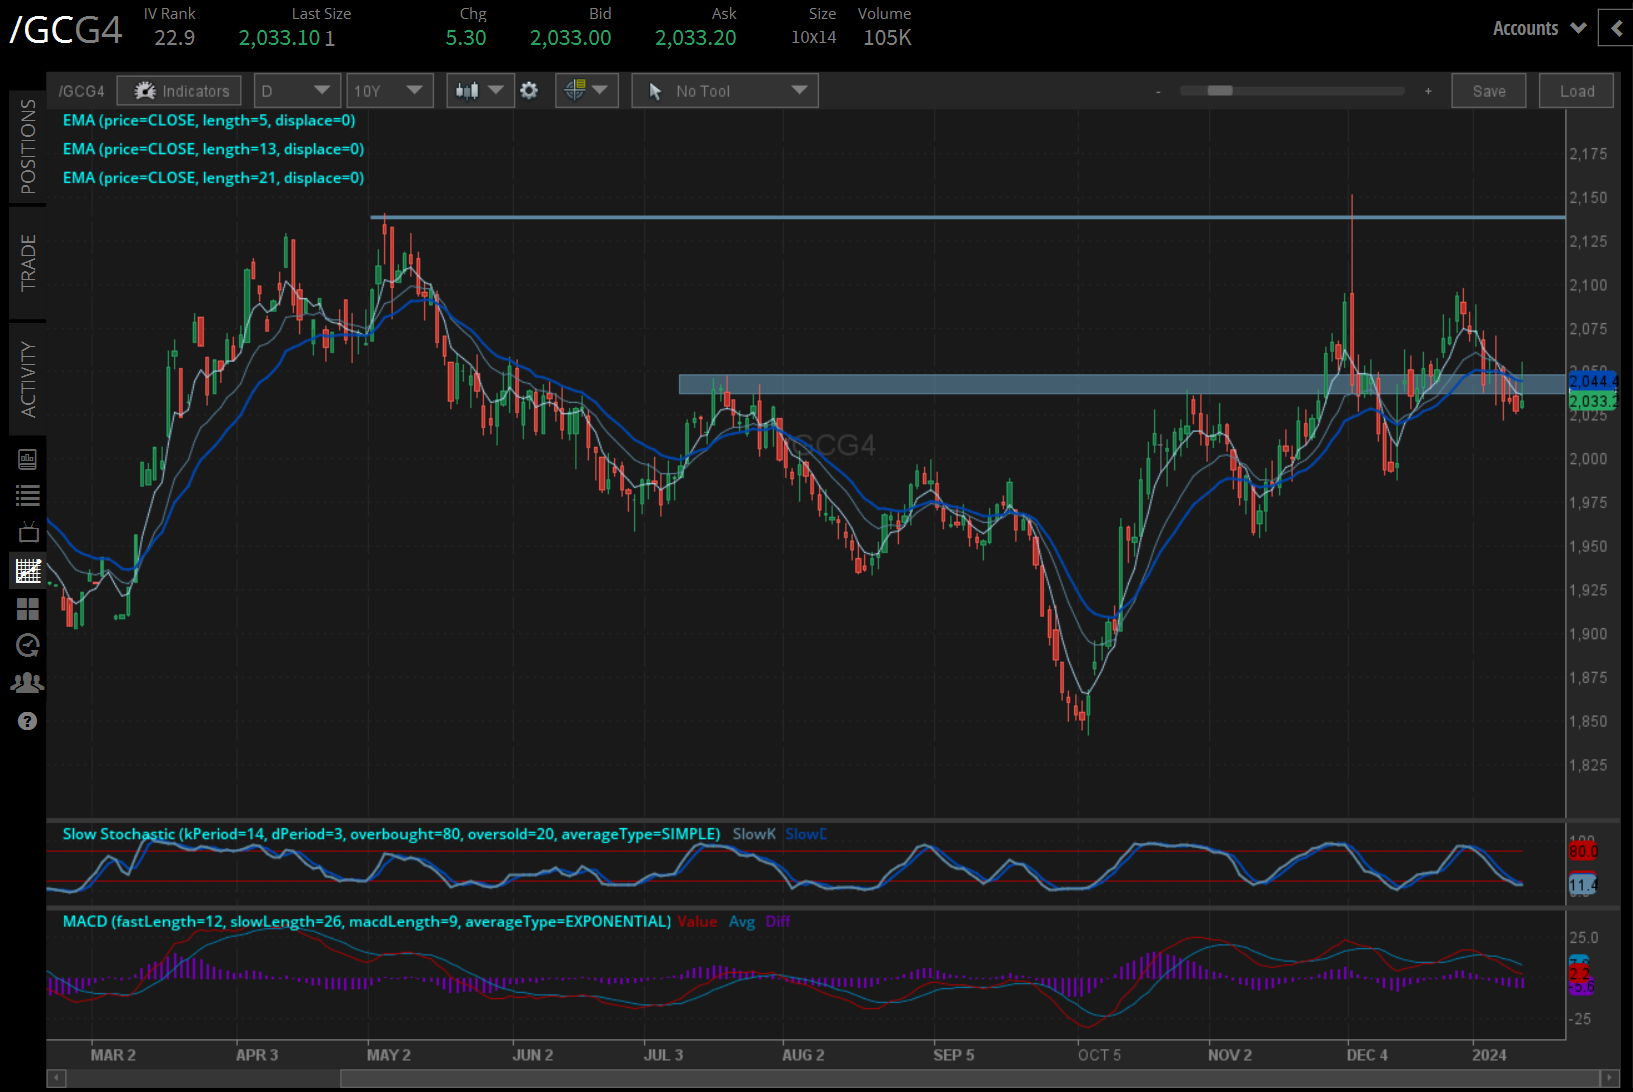
Task: Open the four-square grid dashboard icon
Action: coord(28,609)
